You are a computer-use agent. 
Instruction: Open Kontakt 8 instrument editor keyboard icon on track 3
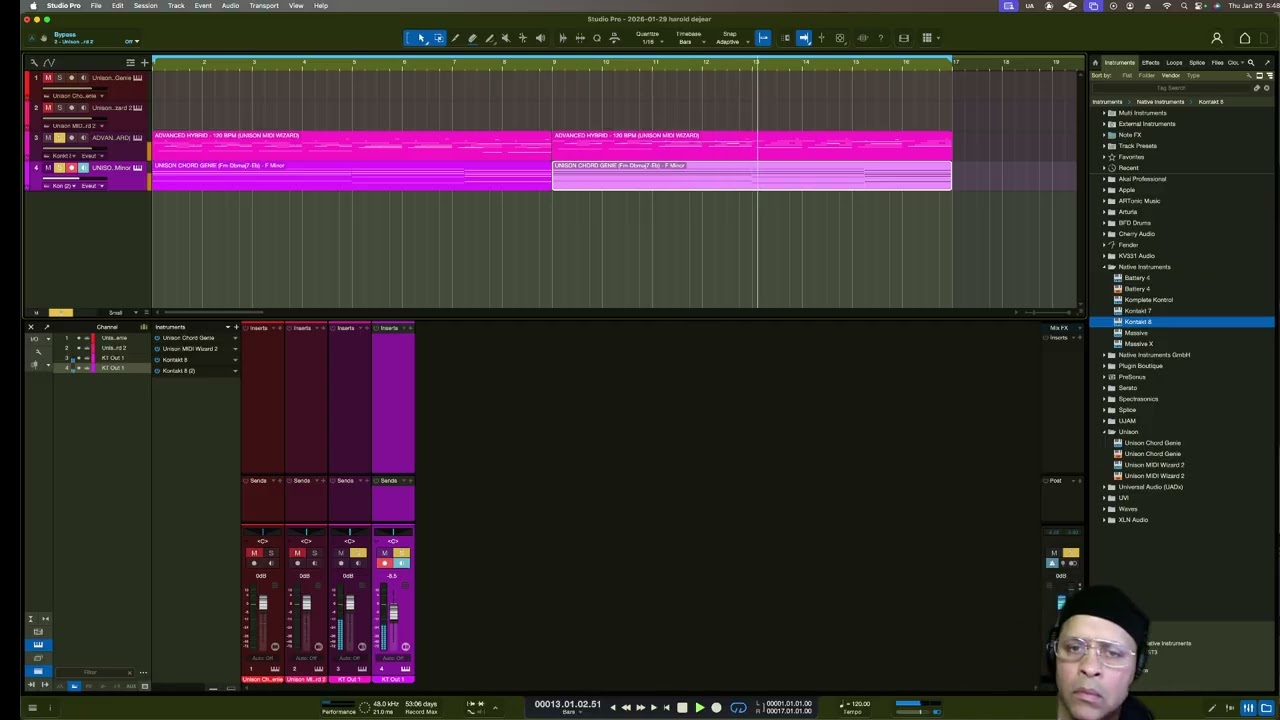[137, 137]
